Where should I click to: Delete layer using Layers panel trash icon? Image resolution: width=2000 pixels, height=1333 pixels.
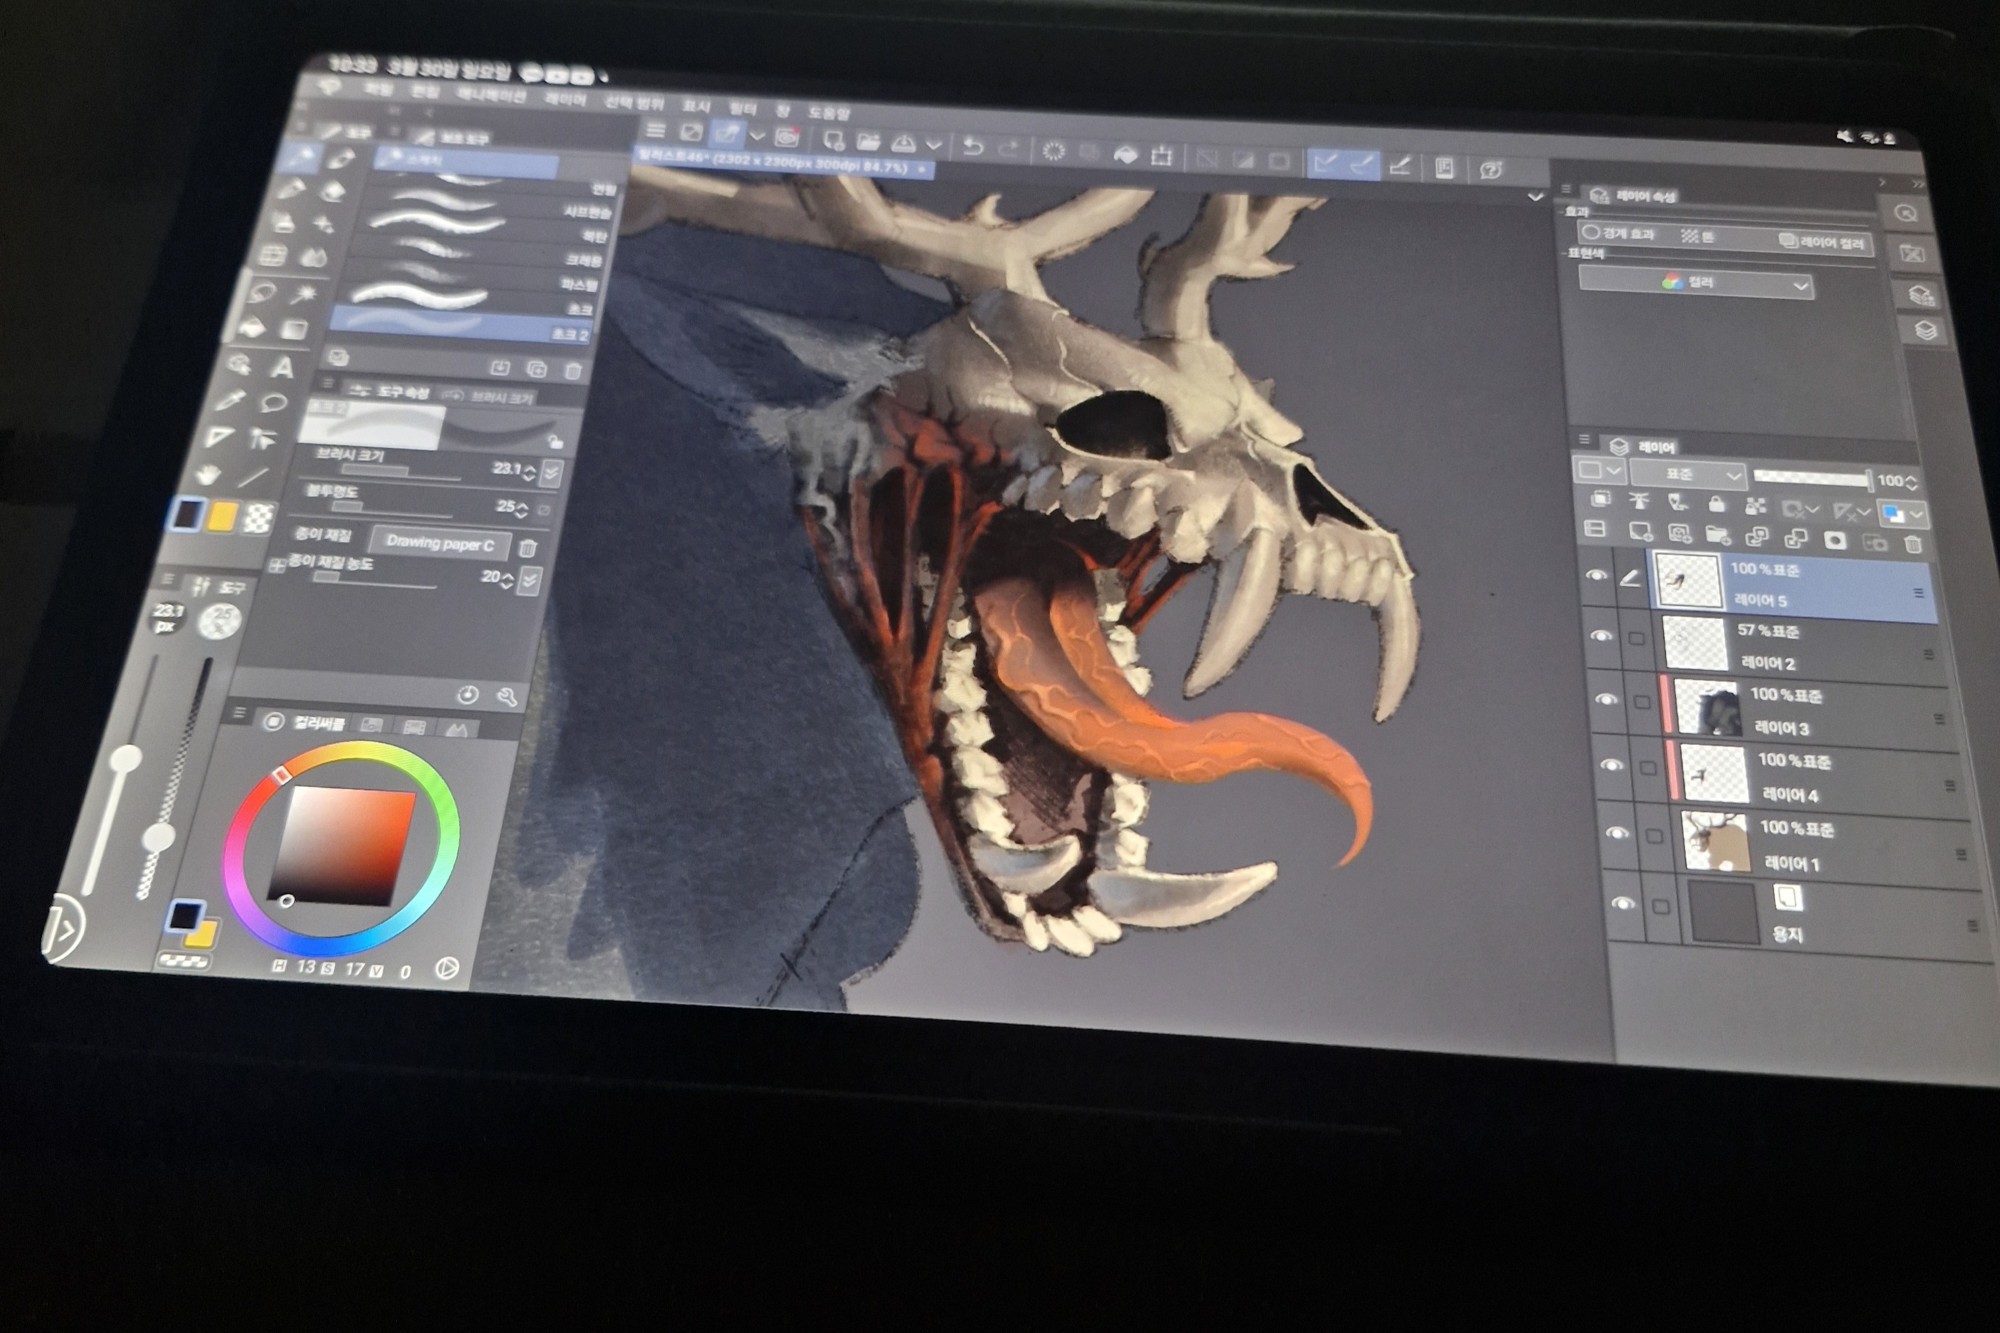(x=1912, y=544)
